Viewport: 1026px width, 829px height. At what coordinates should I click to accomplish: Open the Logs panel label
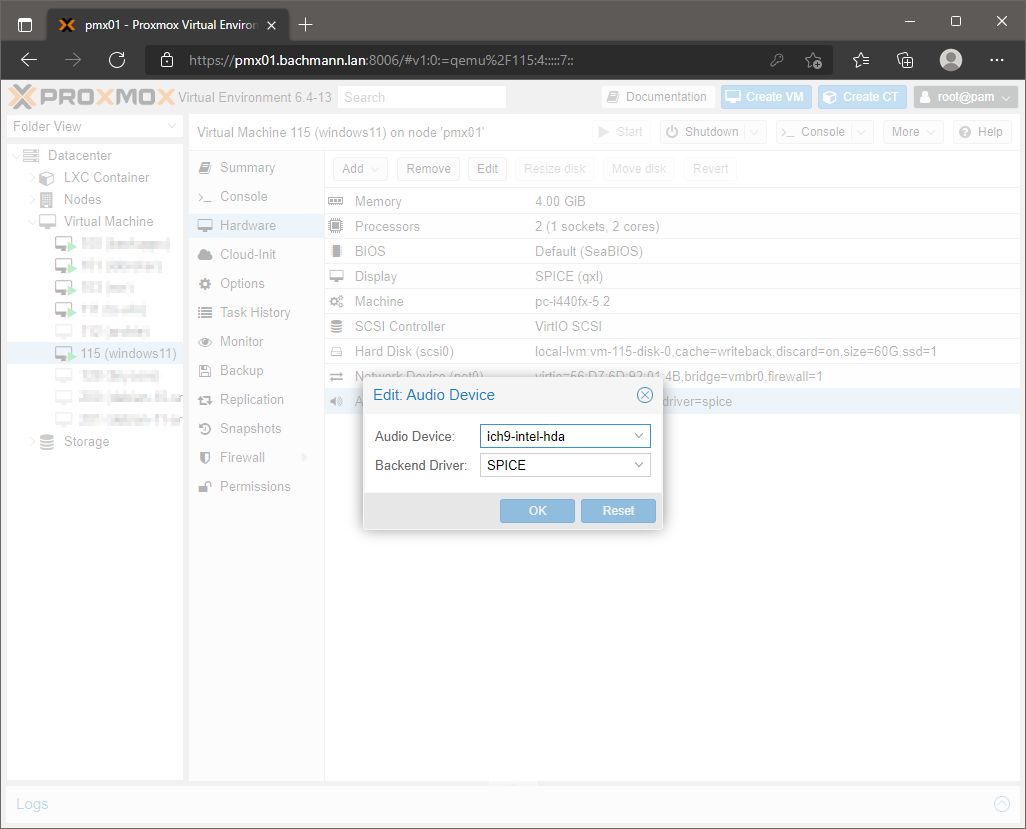(32, 804)
